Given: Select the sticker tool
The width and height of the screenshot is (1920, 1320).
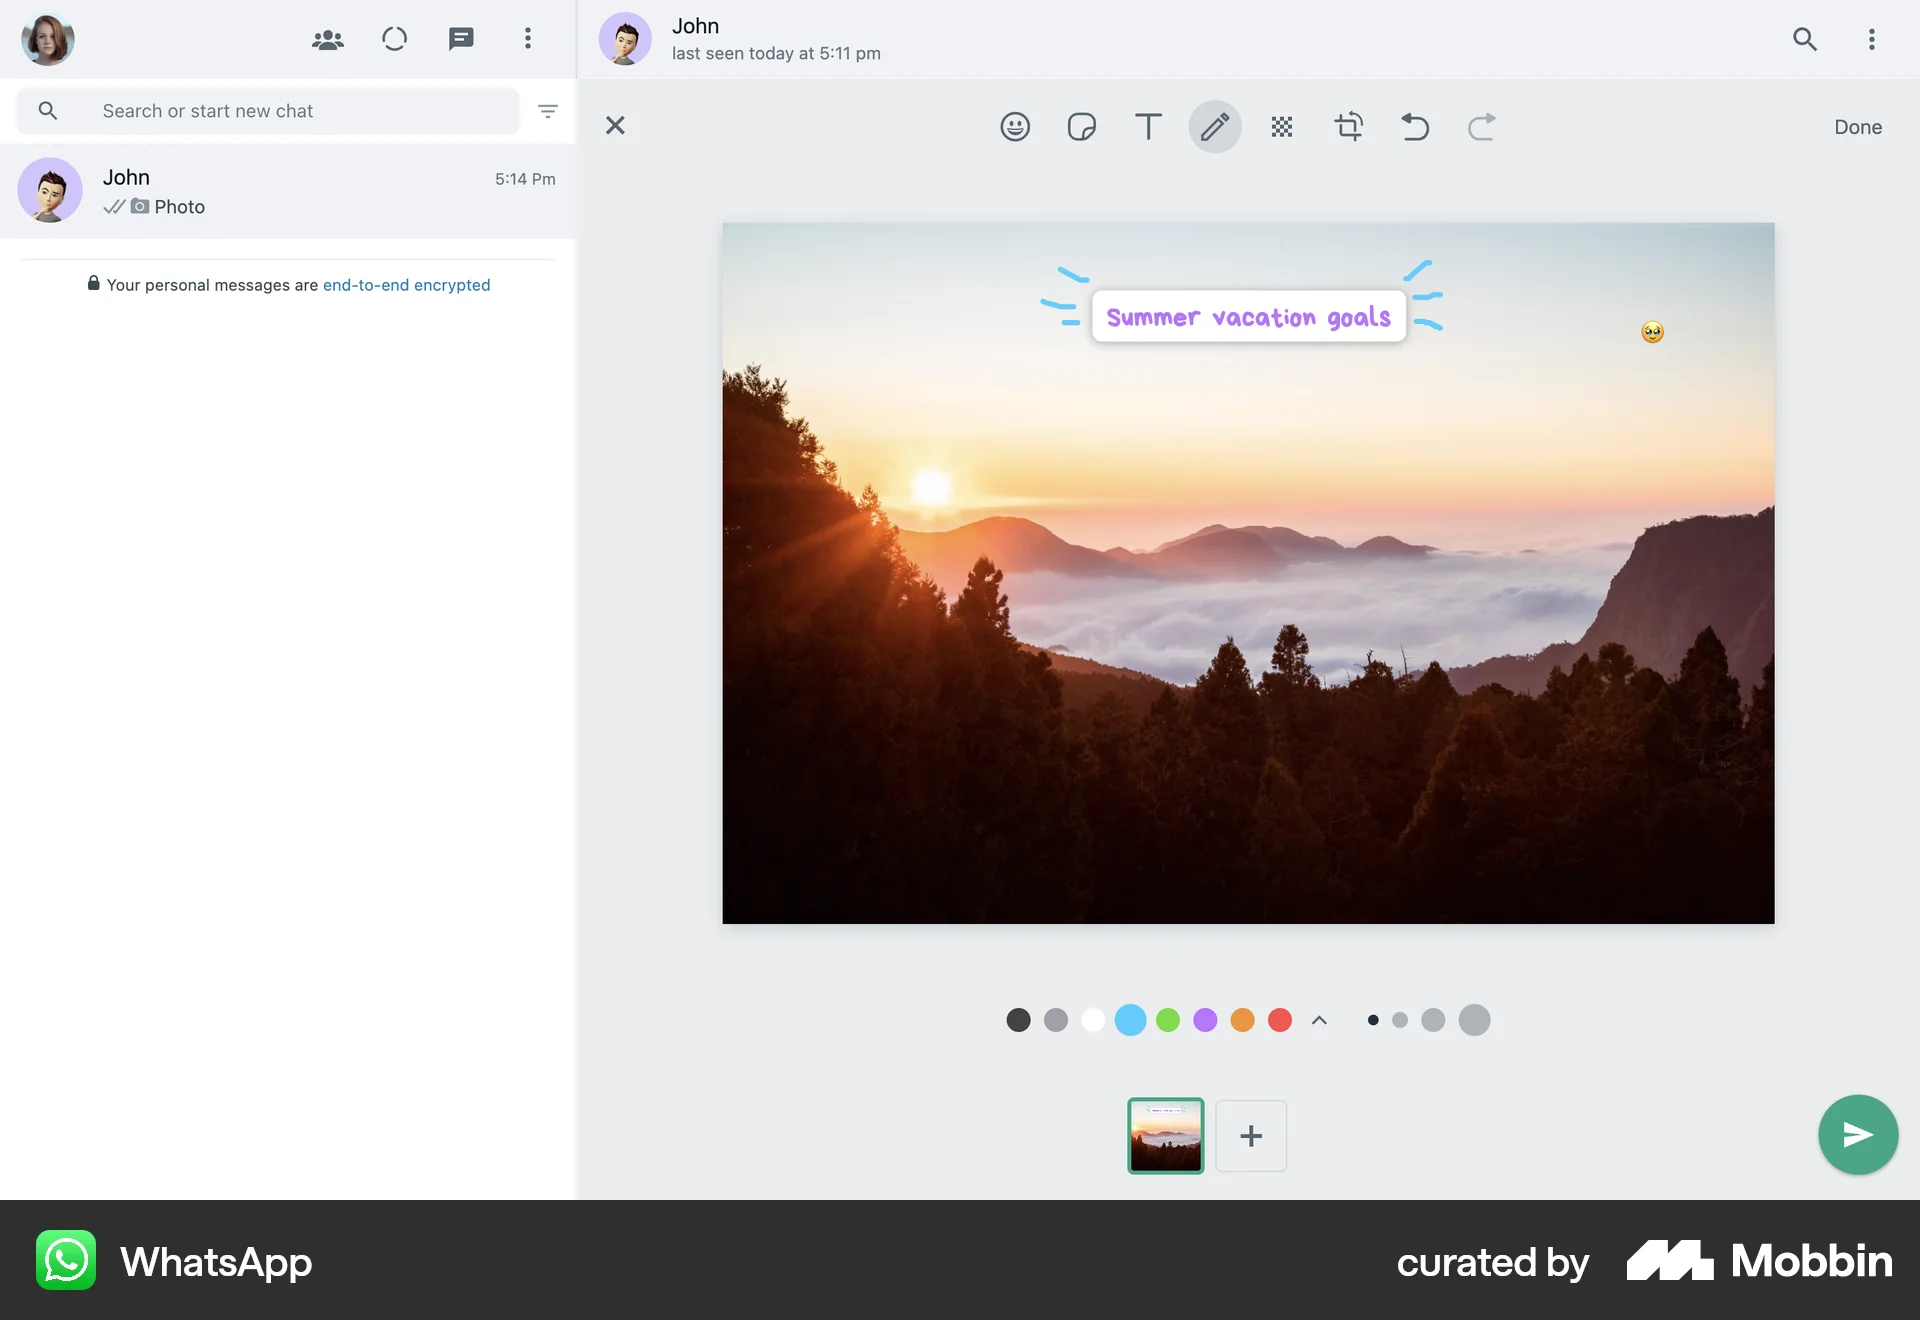Looking at the screenshot, I should pyautogui.click(x=1081, y=126).
